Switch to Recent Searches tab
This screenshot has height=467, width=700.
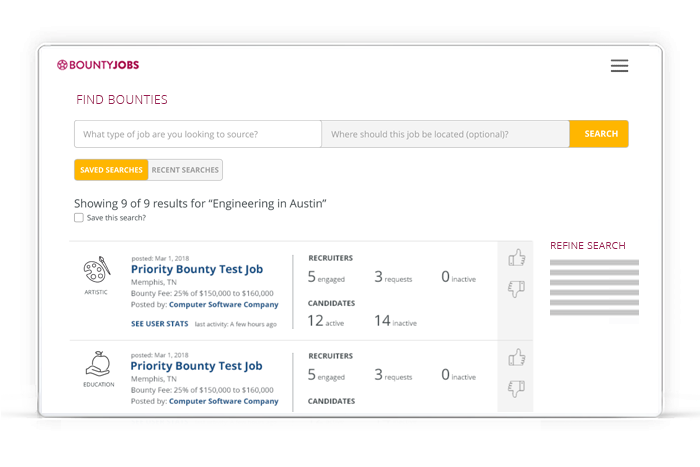coord(185,170)
